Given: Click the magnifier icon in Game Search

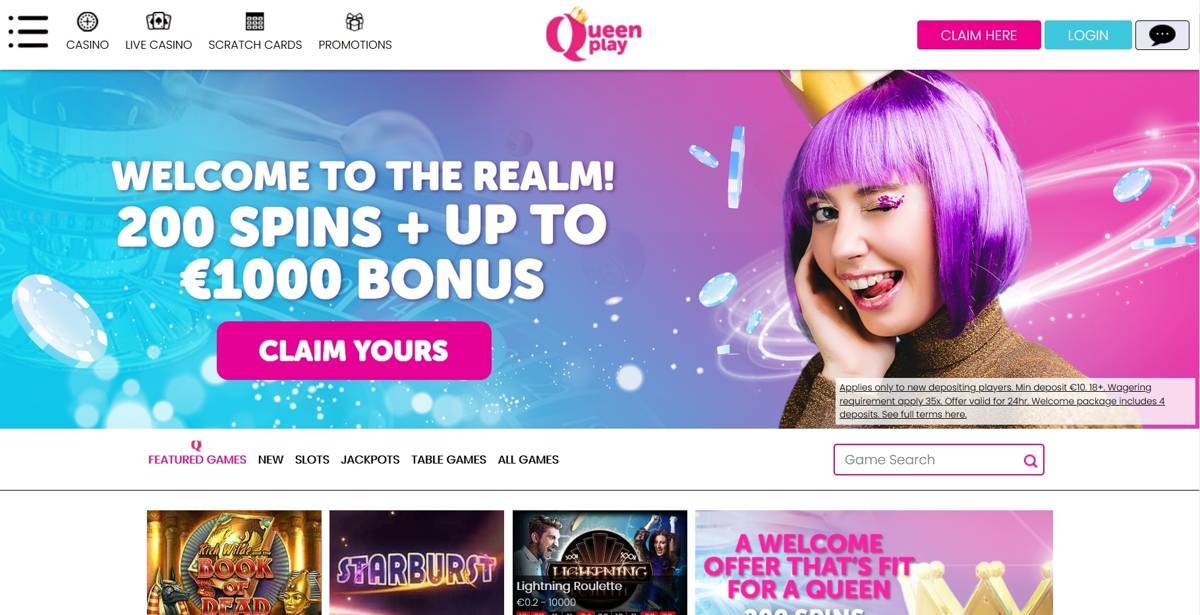Looking at the screenshot, I should pyautogui.click(x=1030, y=461).
